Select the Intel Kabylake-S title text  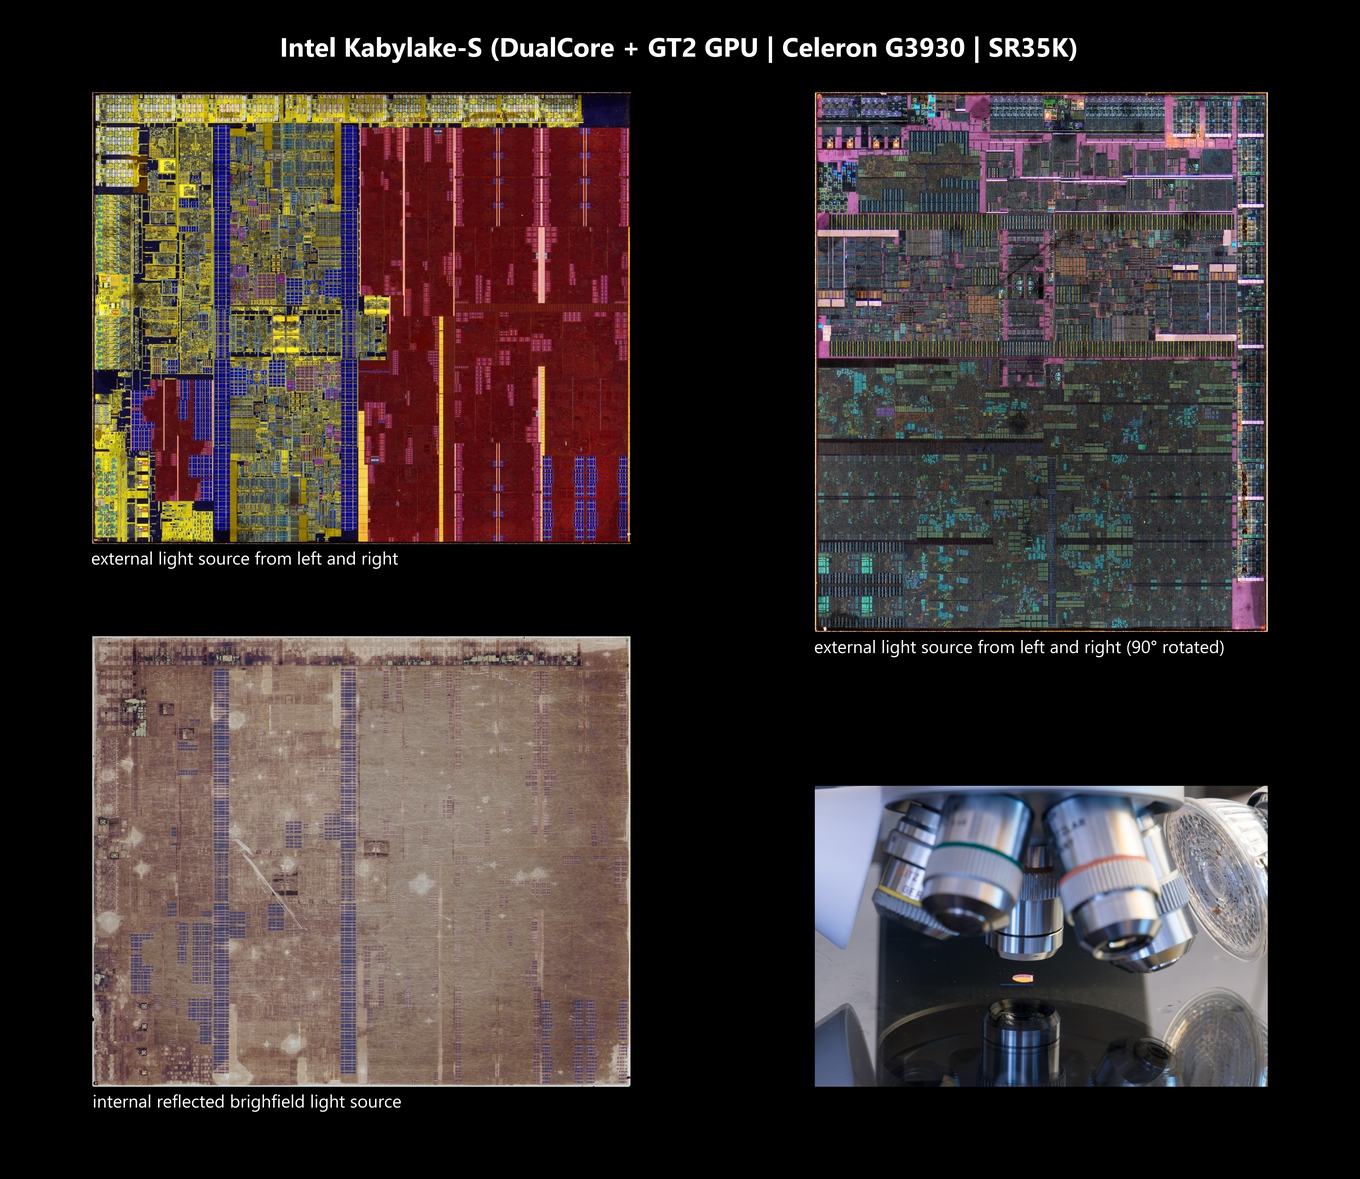pyautogui.click(x=678, y=48)
